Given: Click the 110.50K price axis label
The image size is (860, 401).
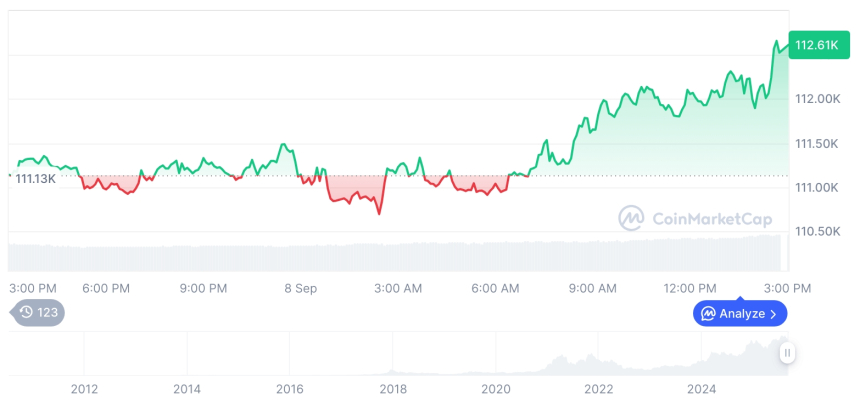Looking at the screenshot, I should 816,231.
